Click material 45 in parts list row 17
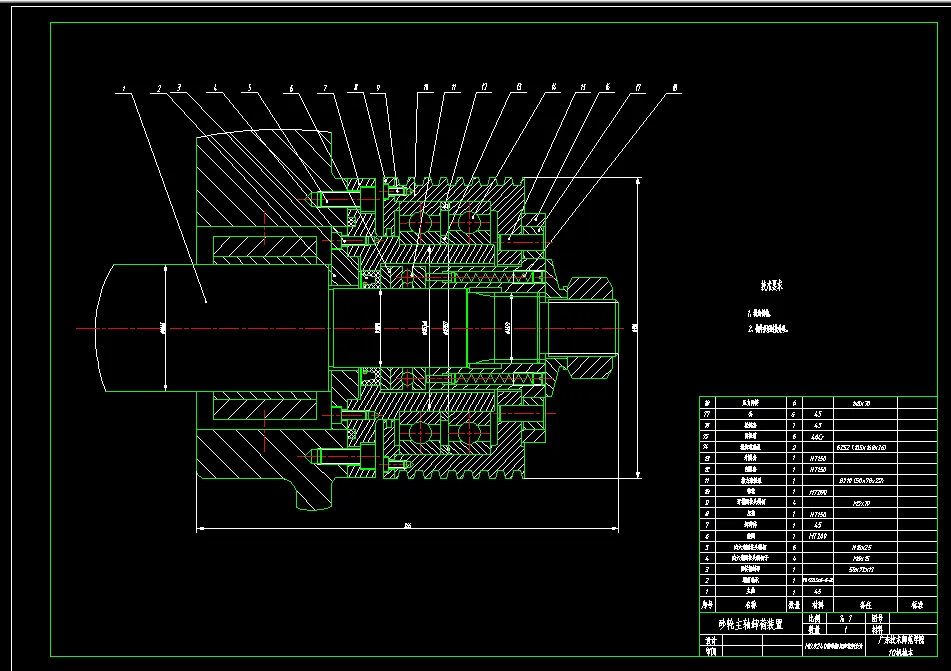 818,414
